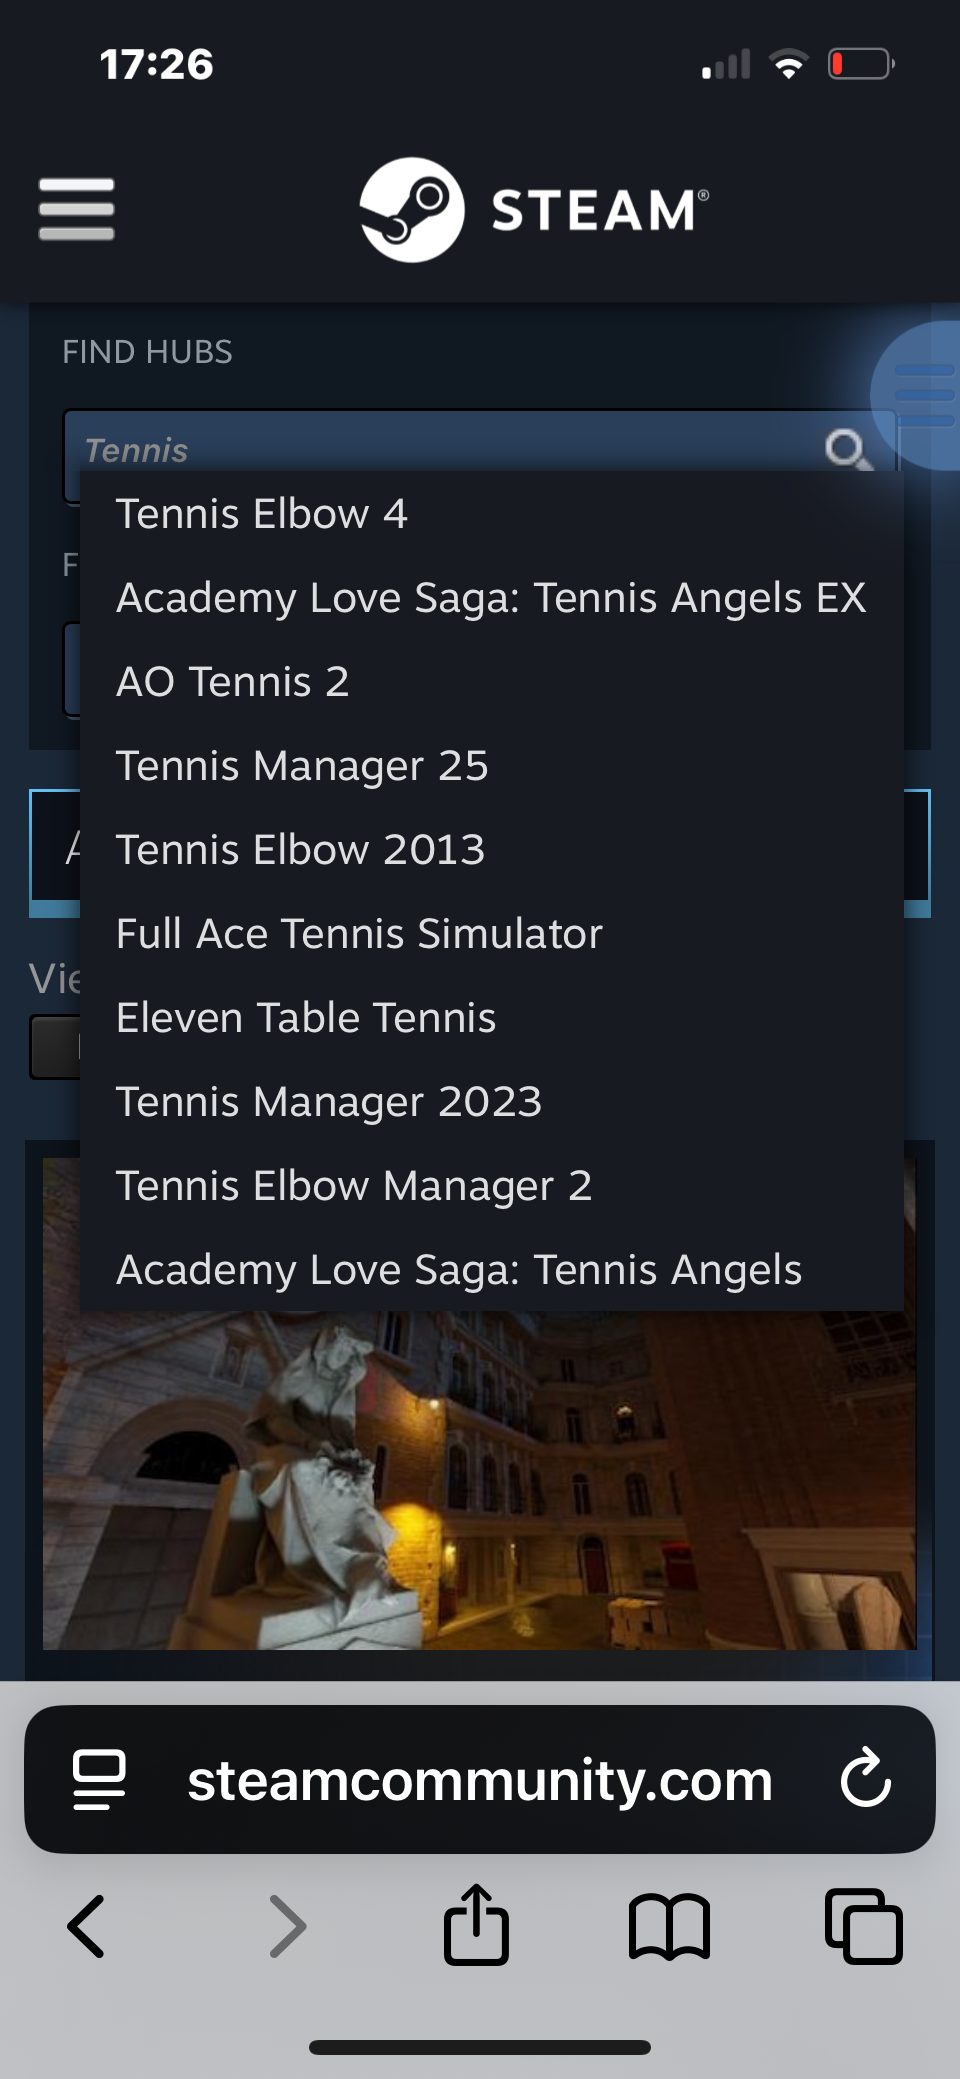
Task: Open Safari page settings icon
Action: [x=99, y=1779]
